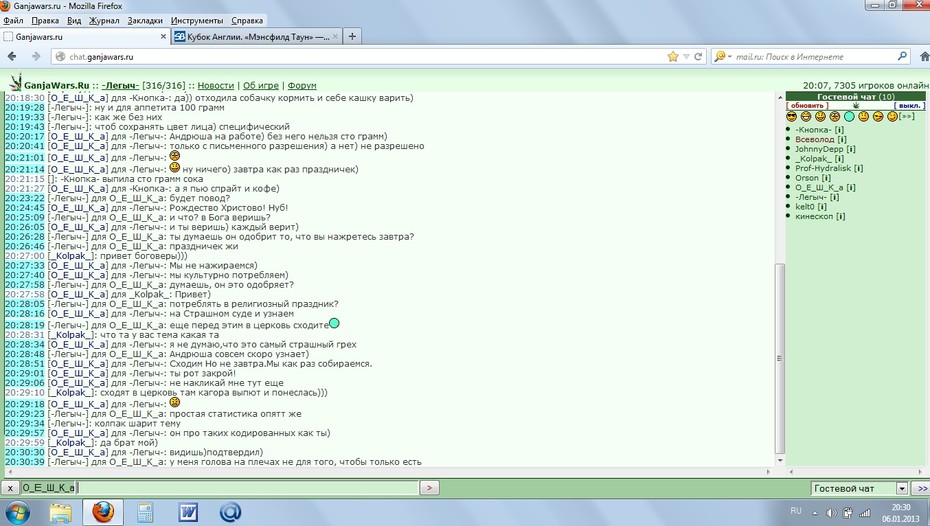Open the search engine dropdown by mail.ru icon
This screenshot has width=930, height=526.
[x=722, y=56]
